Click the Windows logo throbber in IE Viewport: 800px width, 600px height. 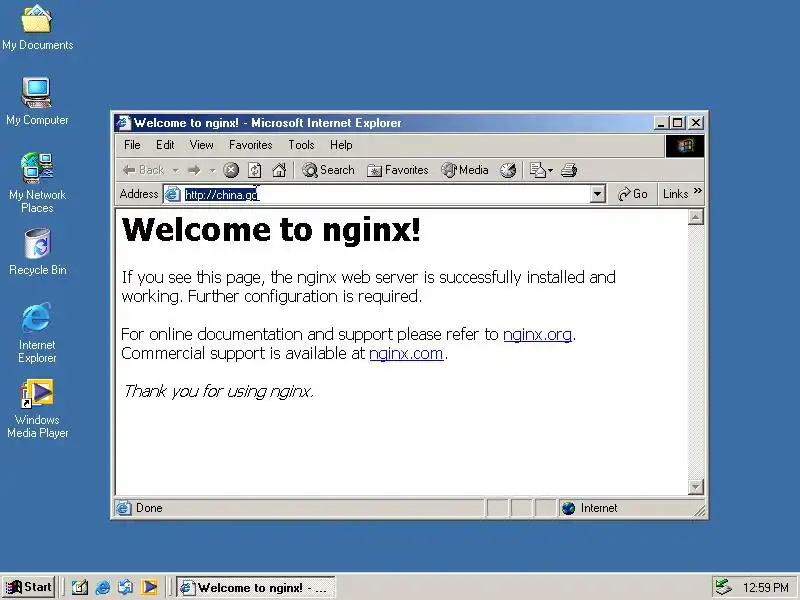(685, 146)
